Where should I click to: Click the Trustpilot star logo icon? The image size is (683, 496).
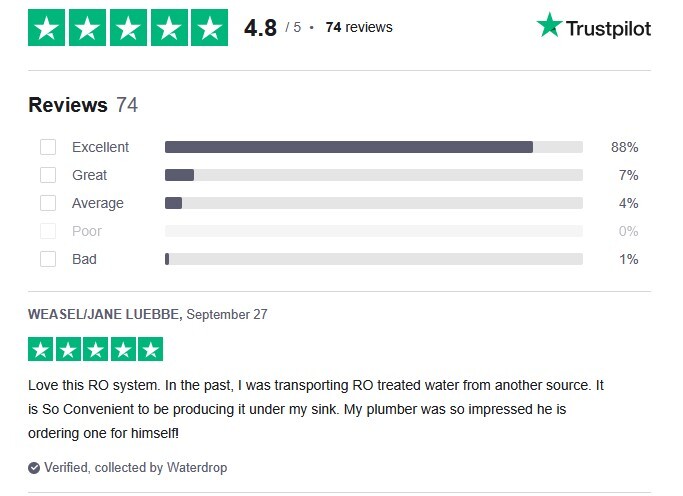click(x=549, y=26)
